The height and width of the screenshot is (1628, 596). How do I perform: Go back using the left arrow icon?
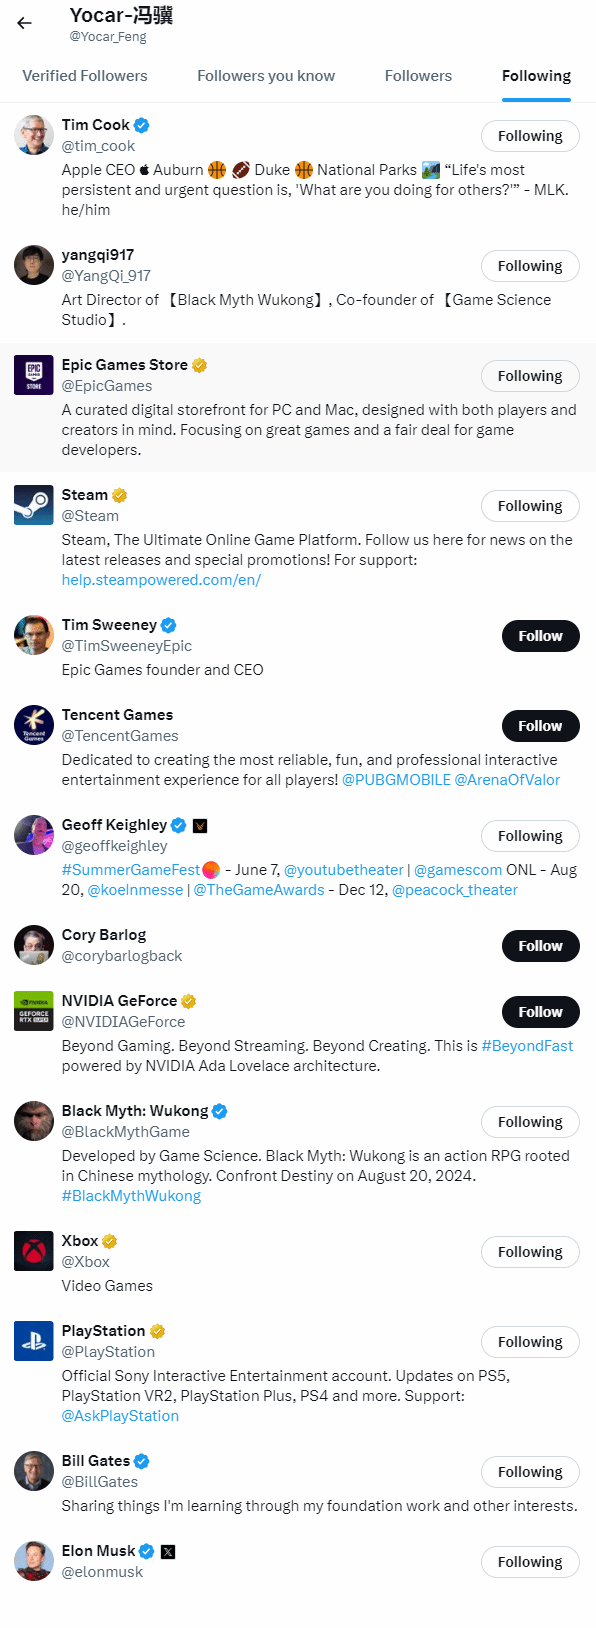[24, 23]
